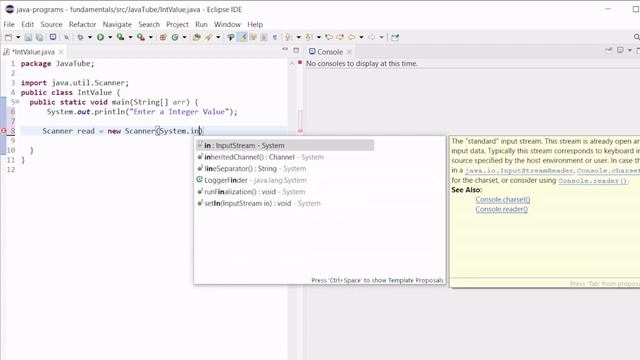Open the Coverage dropdown arrow
This screenshot has height=360, width=640.
point(130,37)
